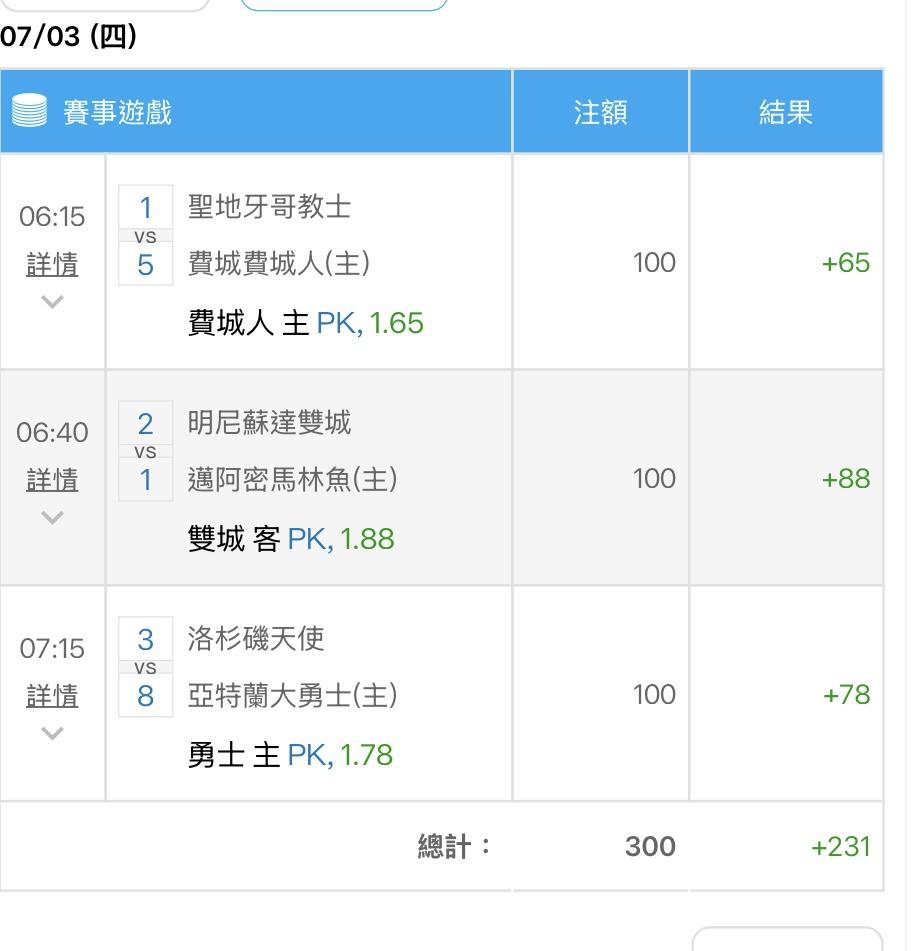This screenshot has width=918, height=951.
Task: Click the 勇士 主 PK, 1.78 bet
Action: tap(290, 755)
